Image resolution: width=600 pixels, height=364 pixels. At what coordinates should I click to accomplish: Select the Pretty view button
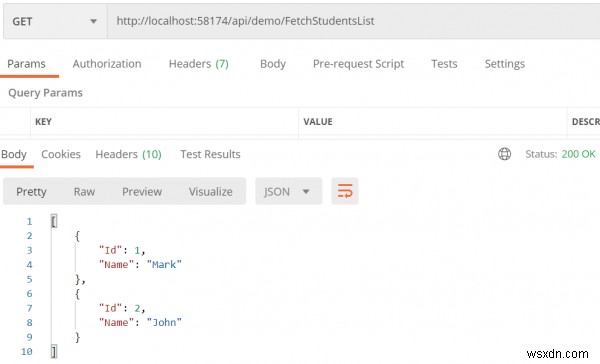[31, 191]
